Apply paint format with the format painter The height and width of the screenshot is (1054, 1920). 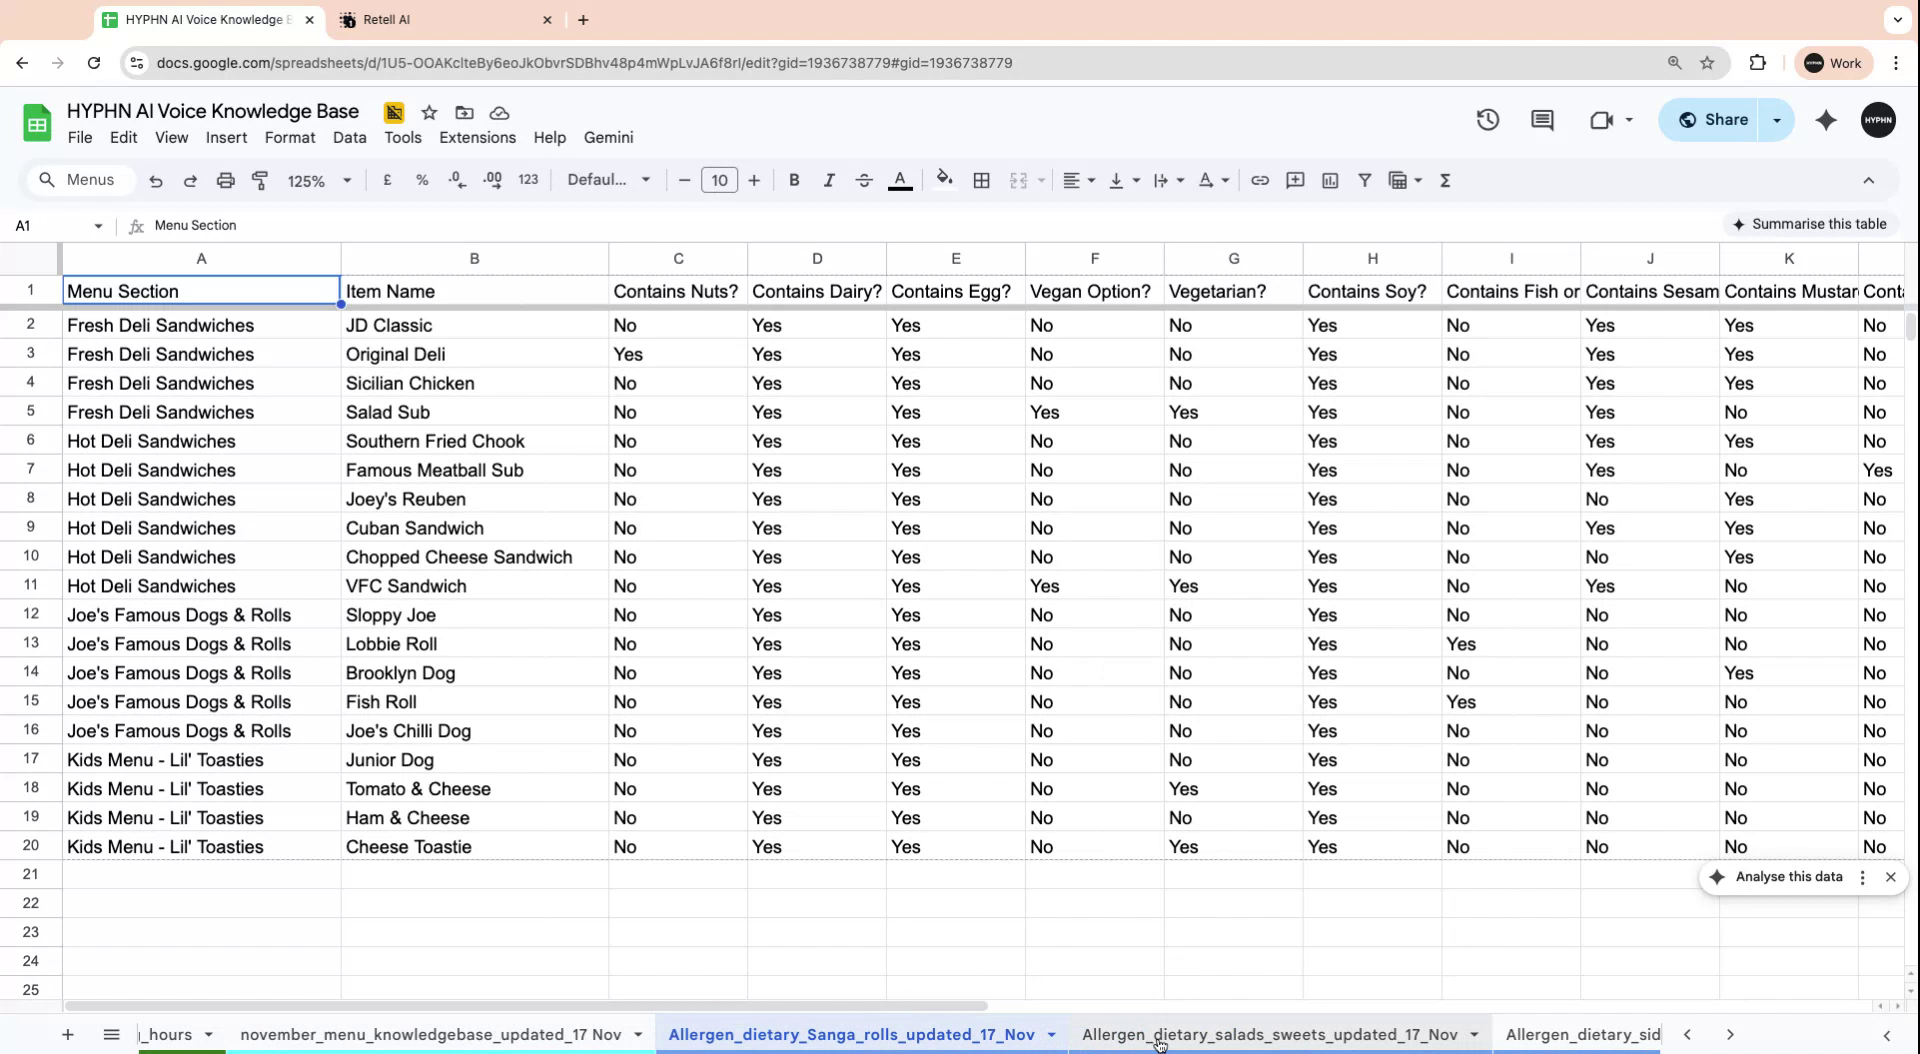pos(260,180)
